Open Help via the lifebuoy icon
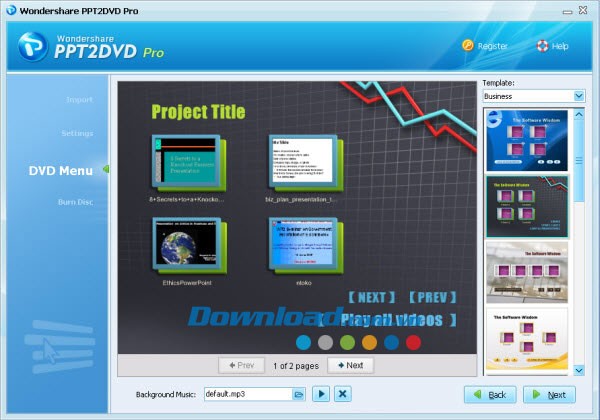 click(x=542, y=46)
